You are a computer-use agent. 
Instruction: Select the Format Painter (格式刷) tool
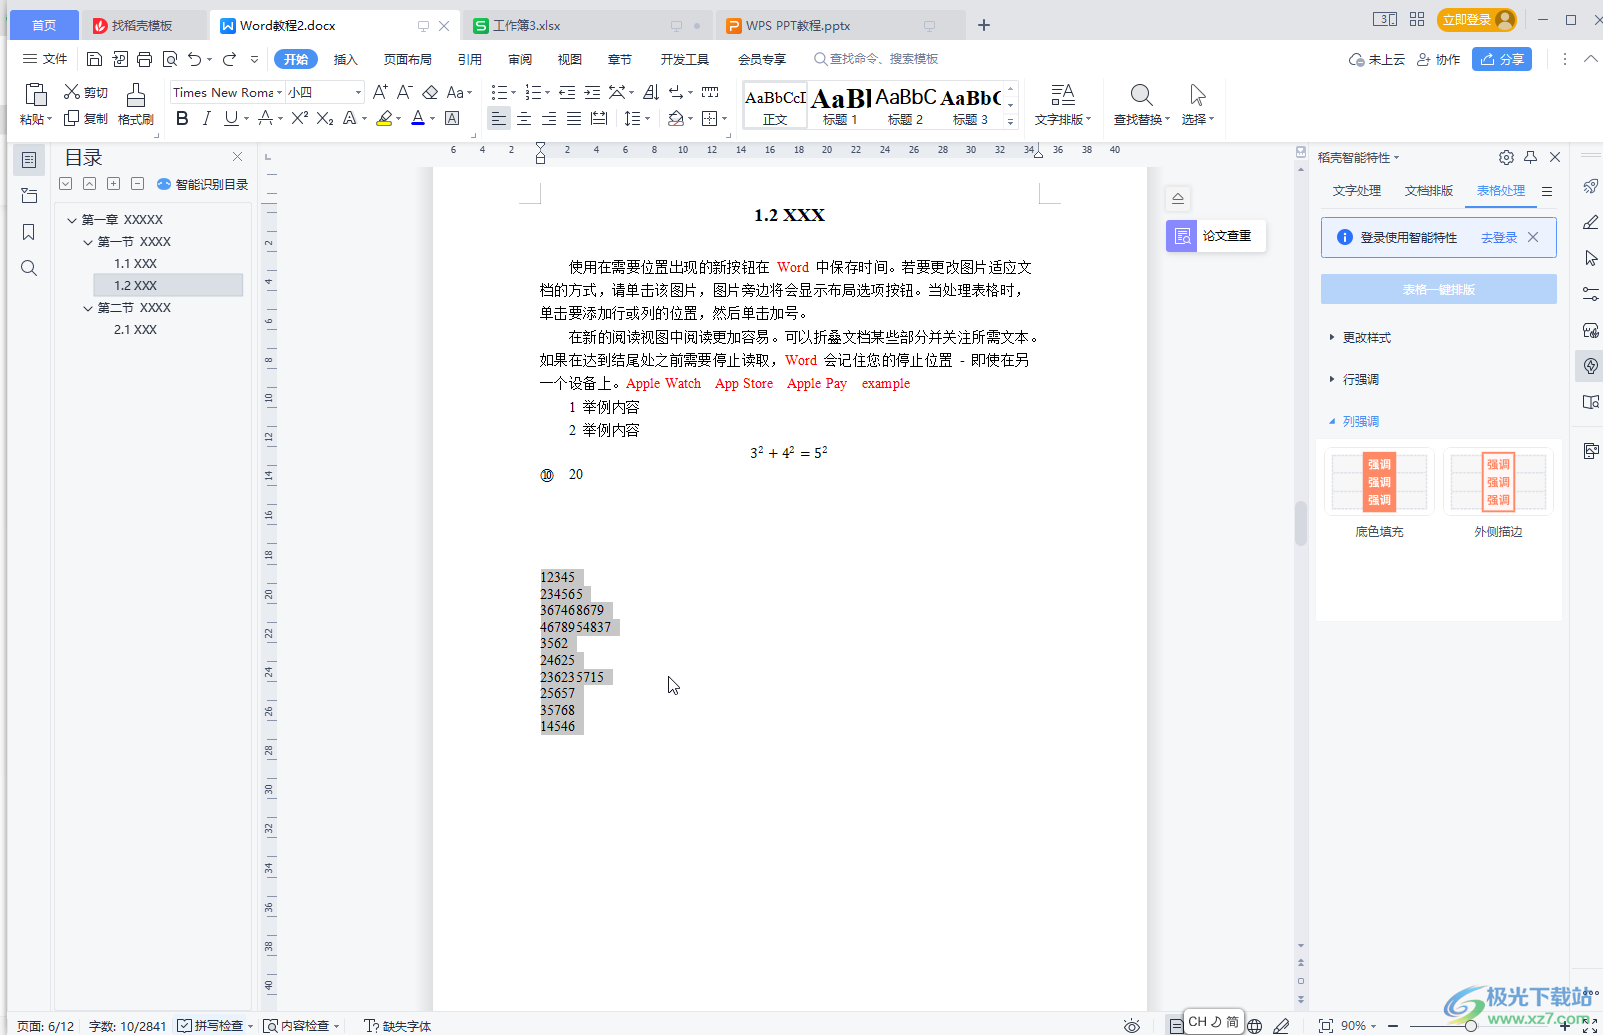(x=136, y=105)
